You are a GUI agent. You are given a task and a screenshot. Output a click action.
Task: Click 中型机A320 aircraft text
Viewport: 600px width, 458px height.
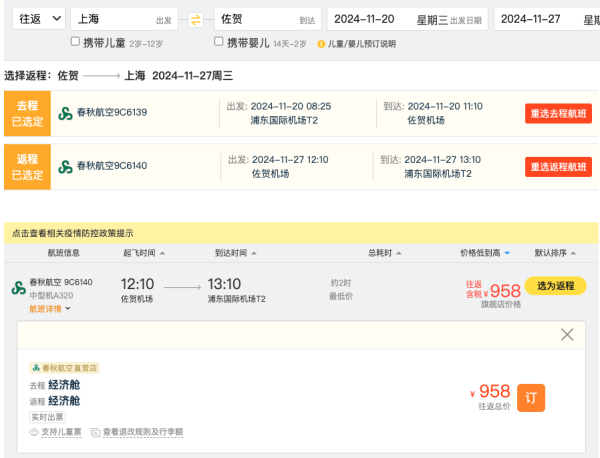tap(51, 295)
